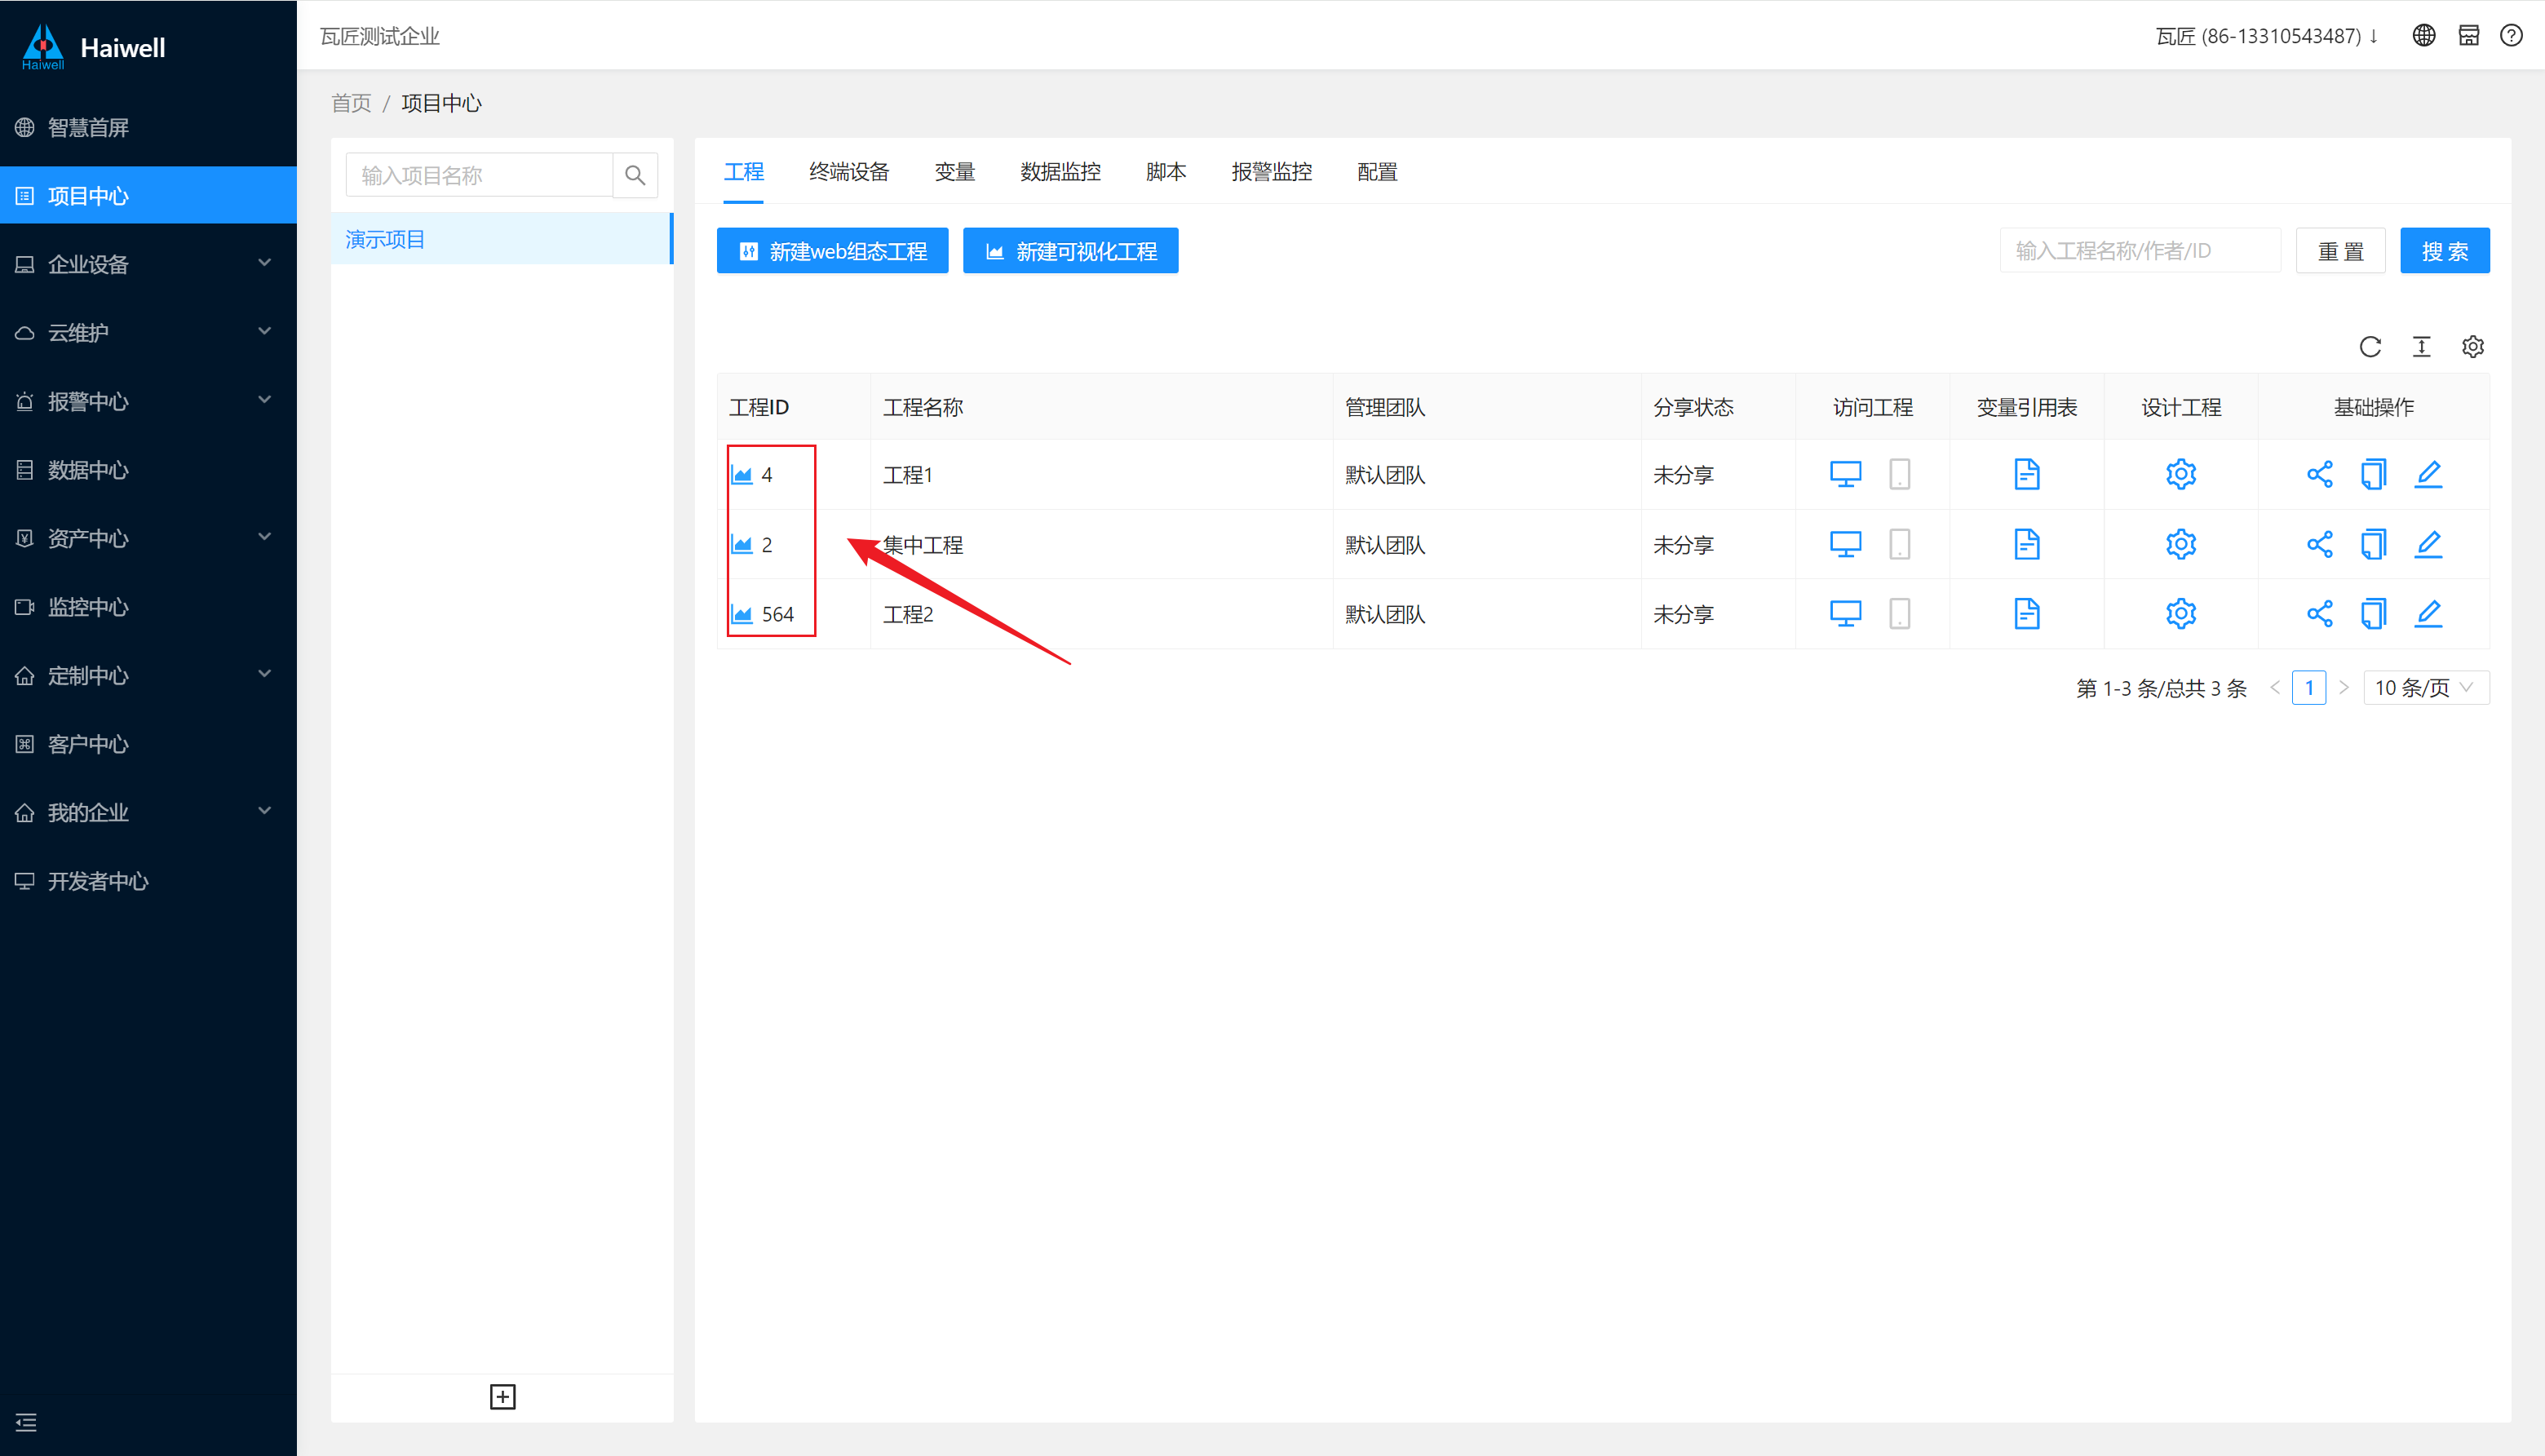
Task: Click the project name search icon
Action: pyautogui.click(x=635, y=175)
